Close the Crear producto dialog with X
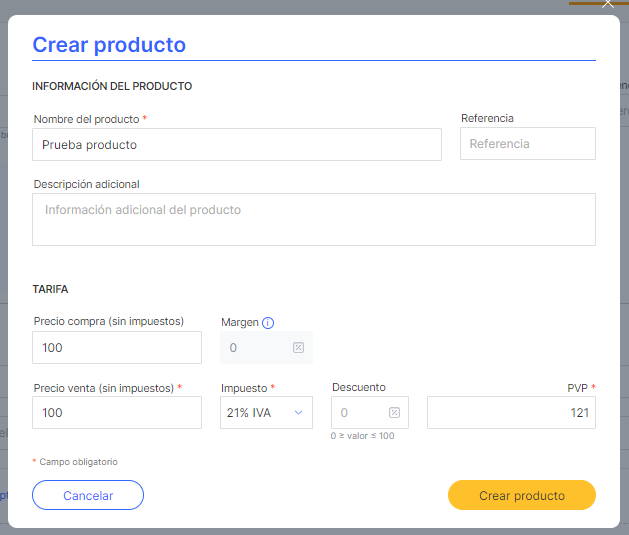Viewport: 629px width, 535px height. point(608,4)
